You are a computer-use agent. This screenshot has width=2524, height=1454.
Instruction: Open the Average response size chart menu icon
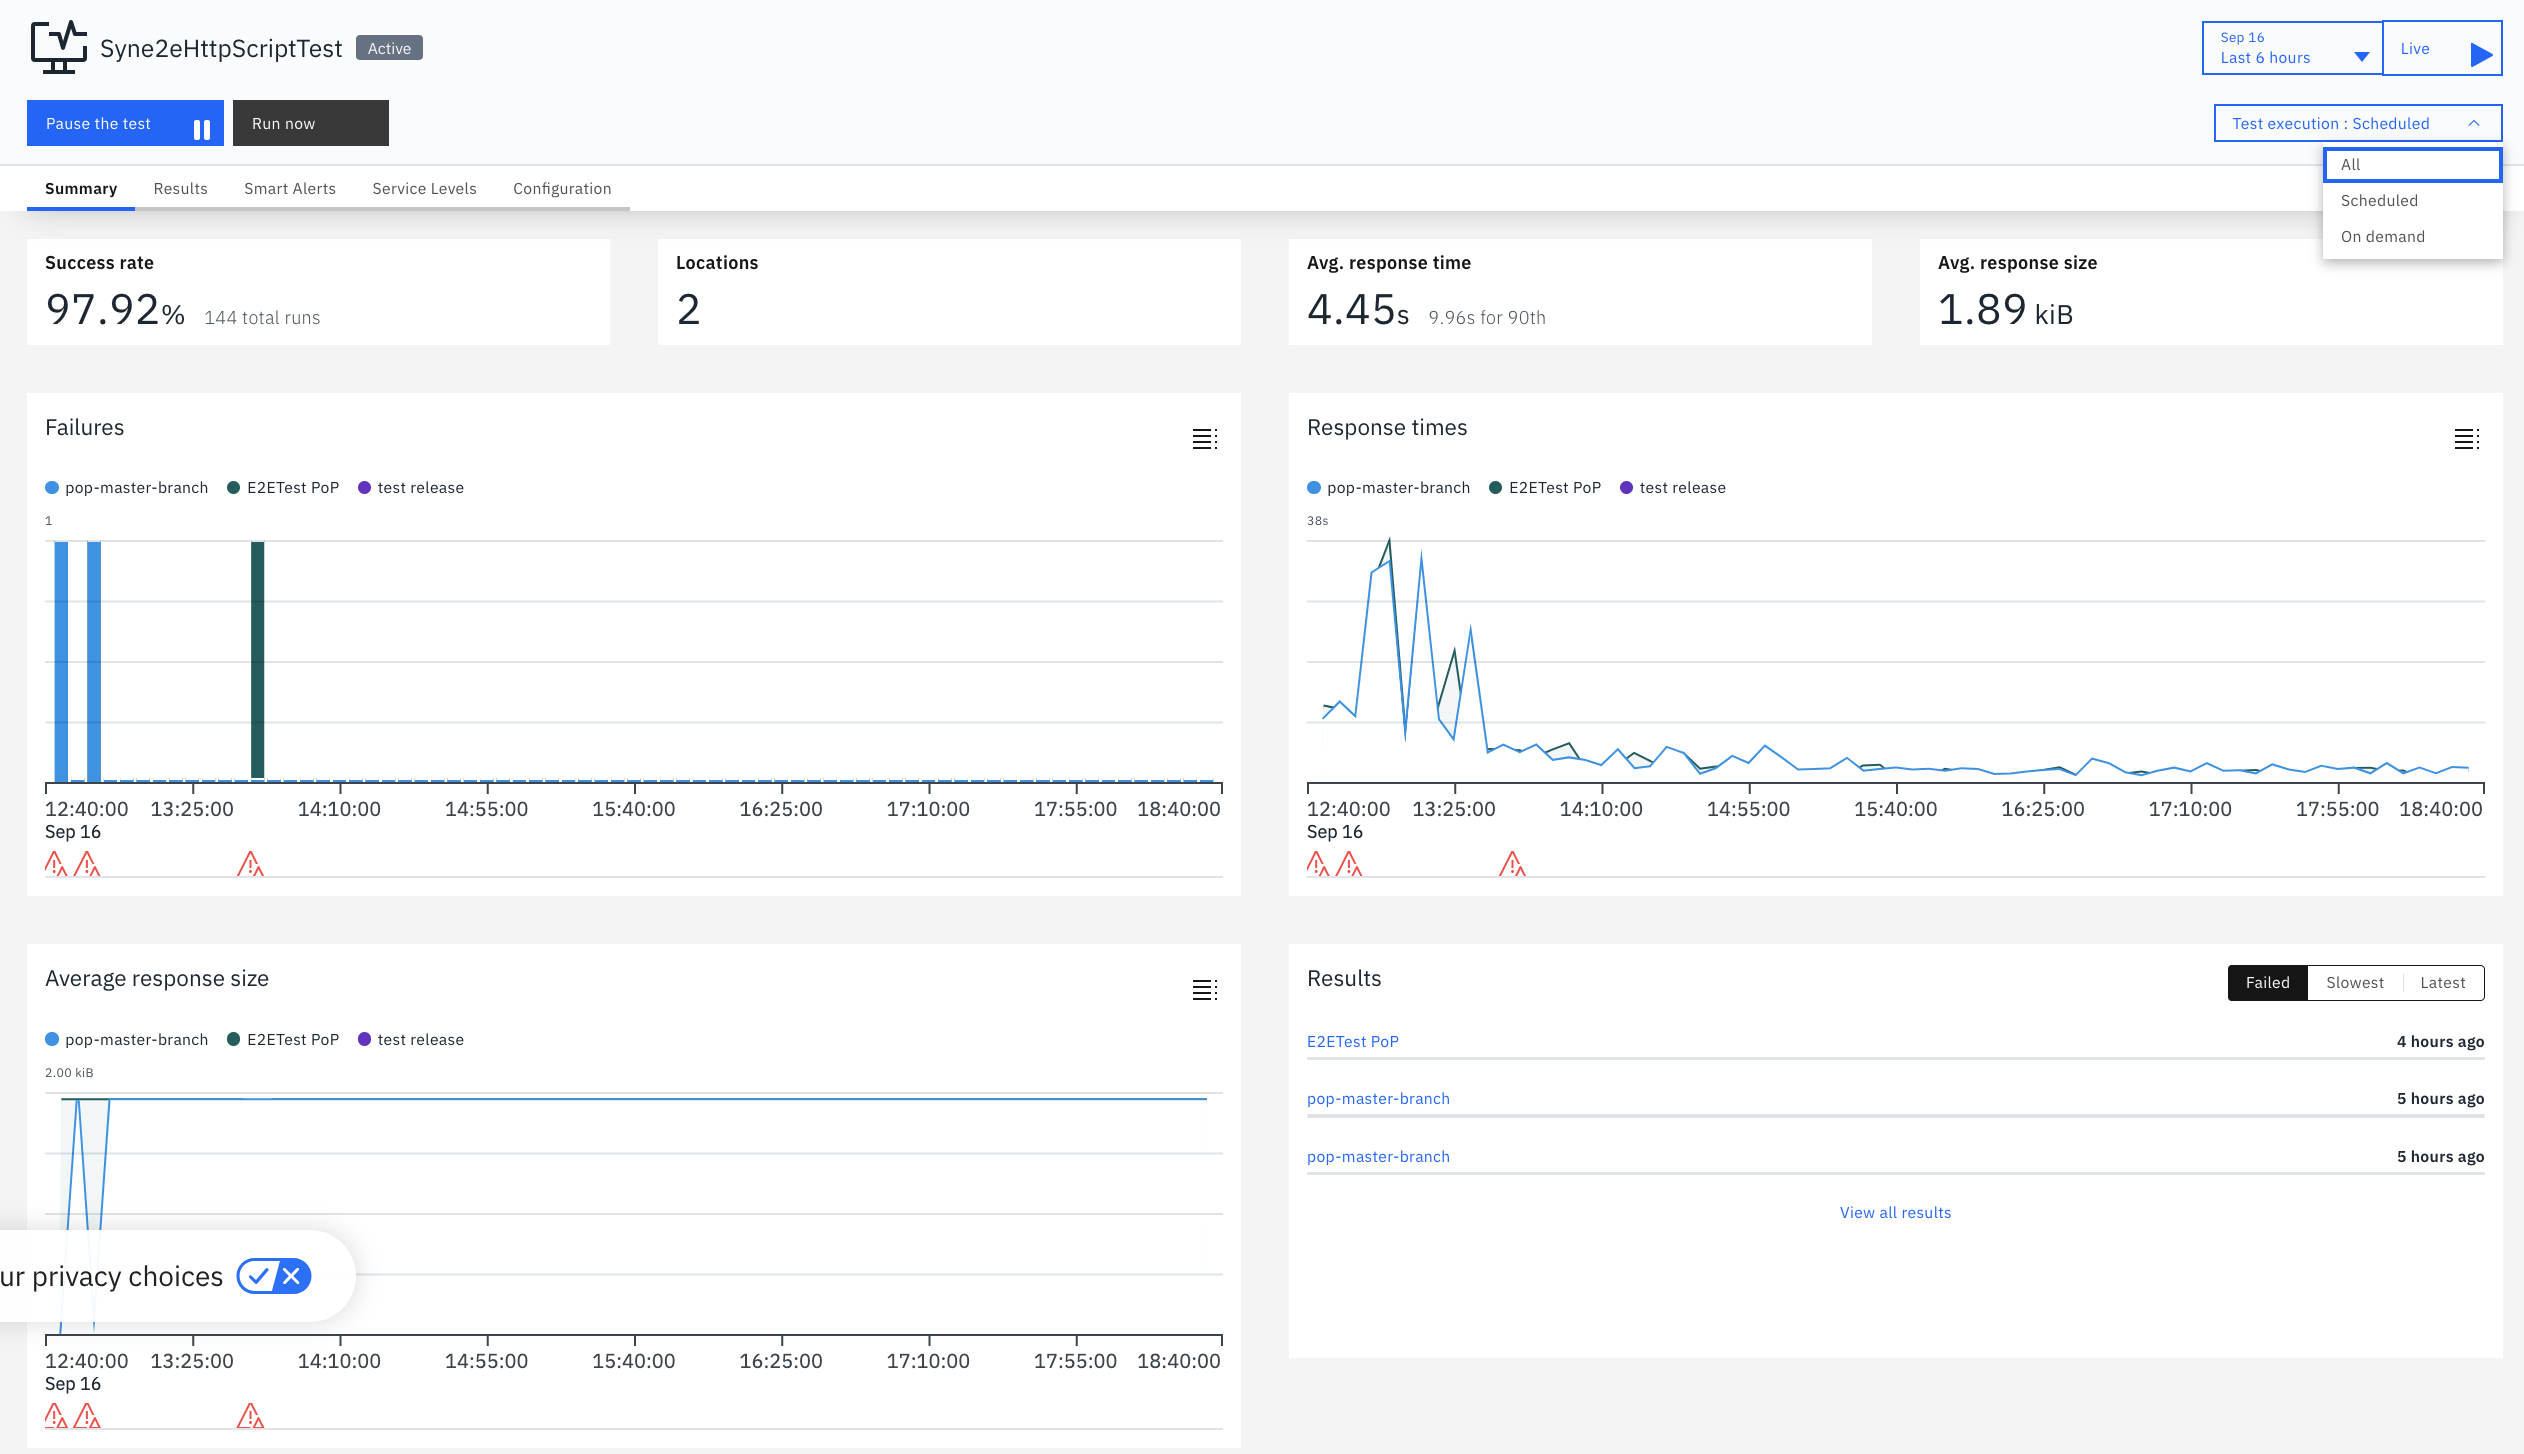(1204, 990)
